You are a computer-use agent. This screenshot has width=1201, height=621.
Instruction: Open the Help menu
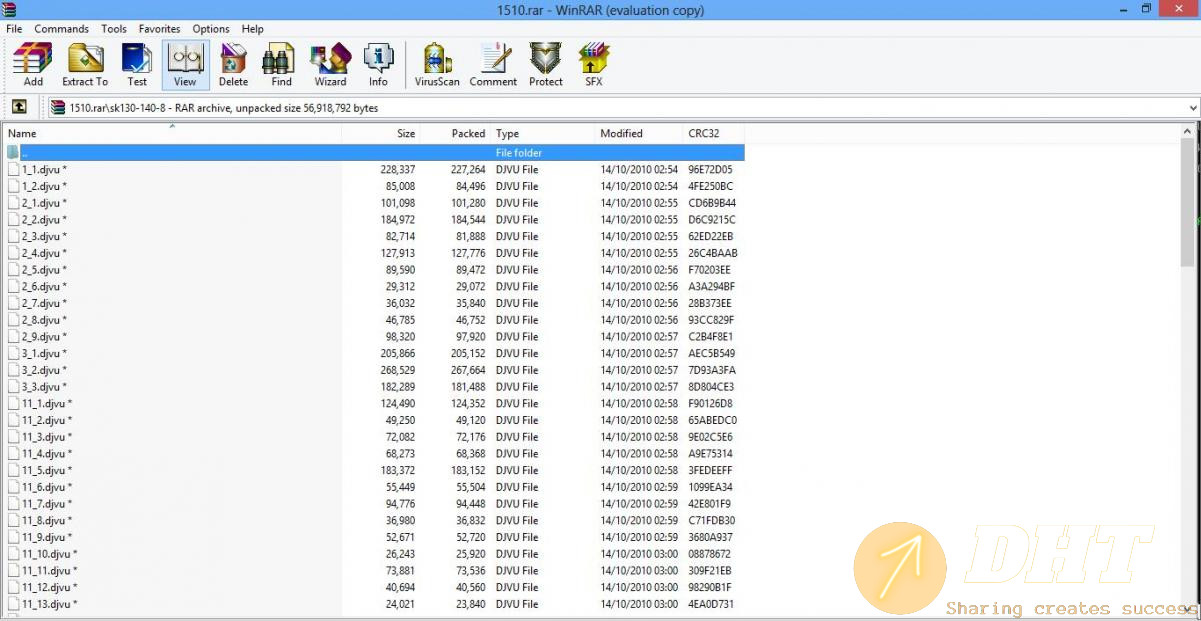pos(253,29)
